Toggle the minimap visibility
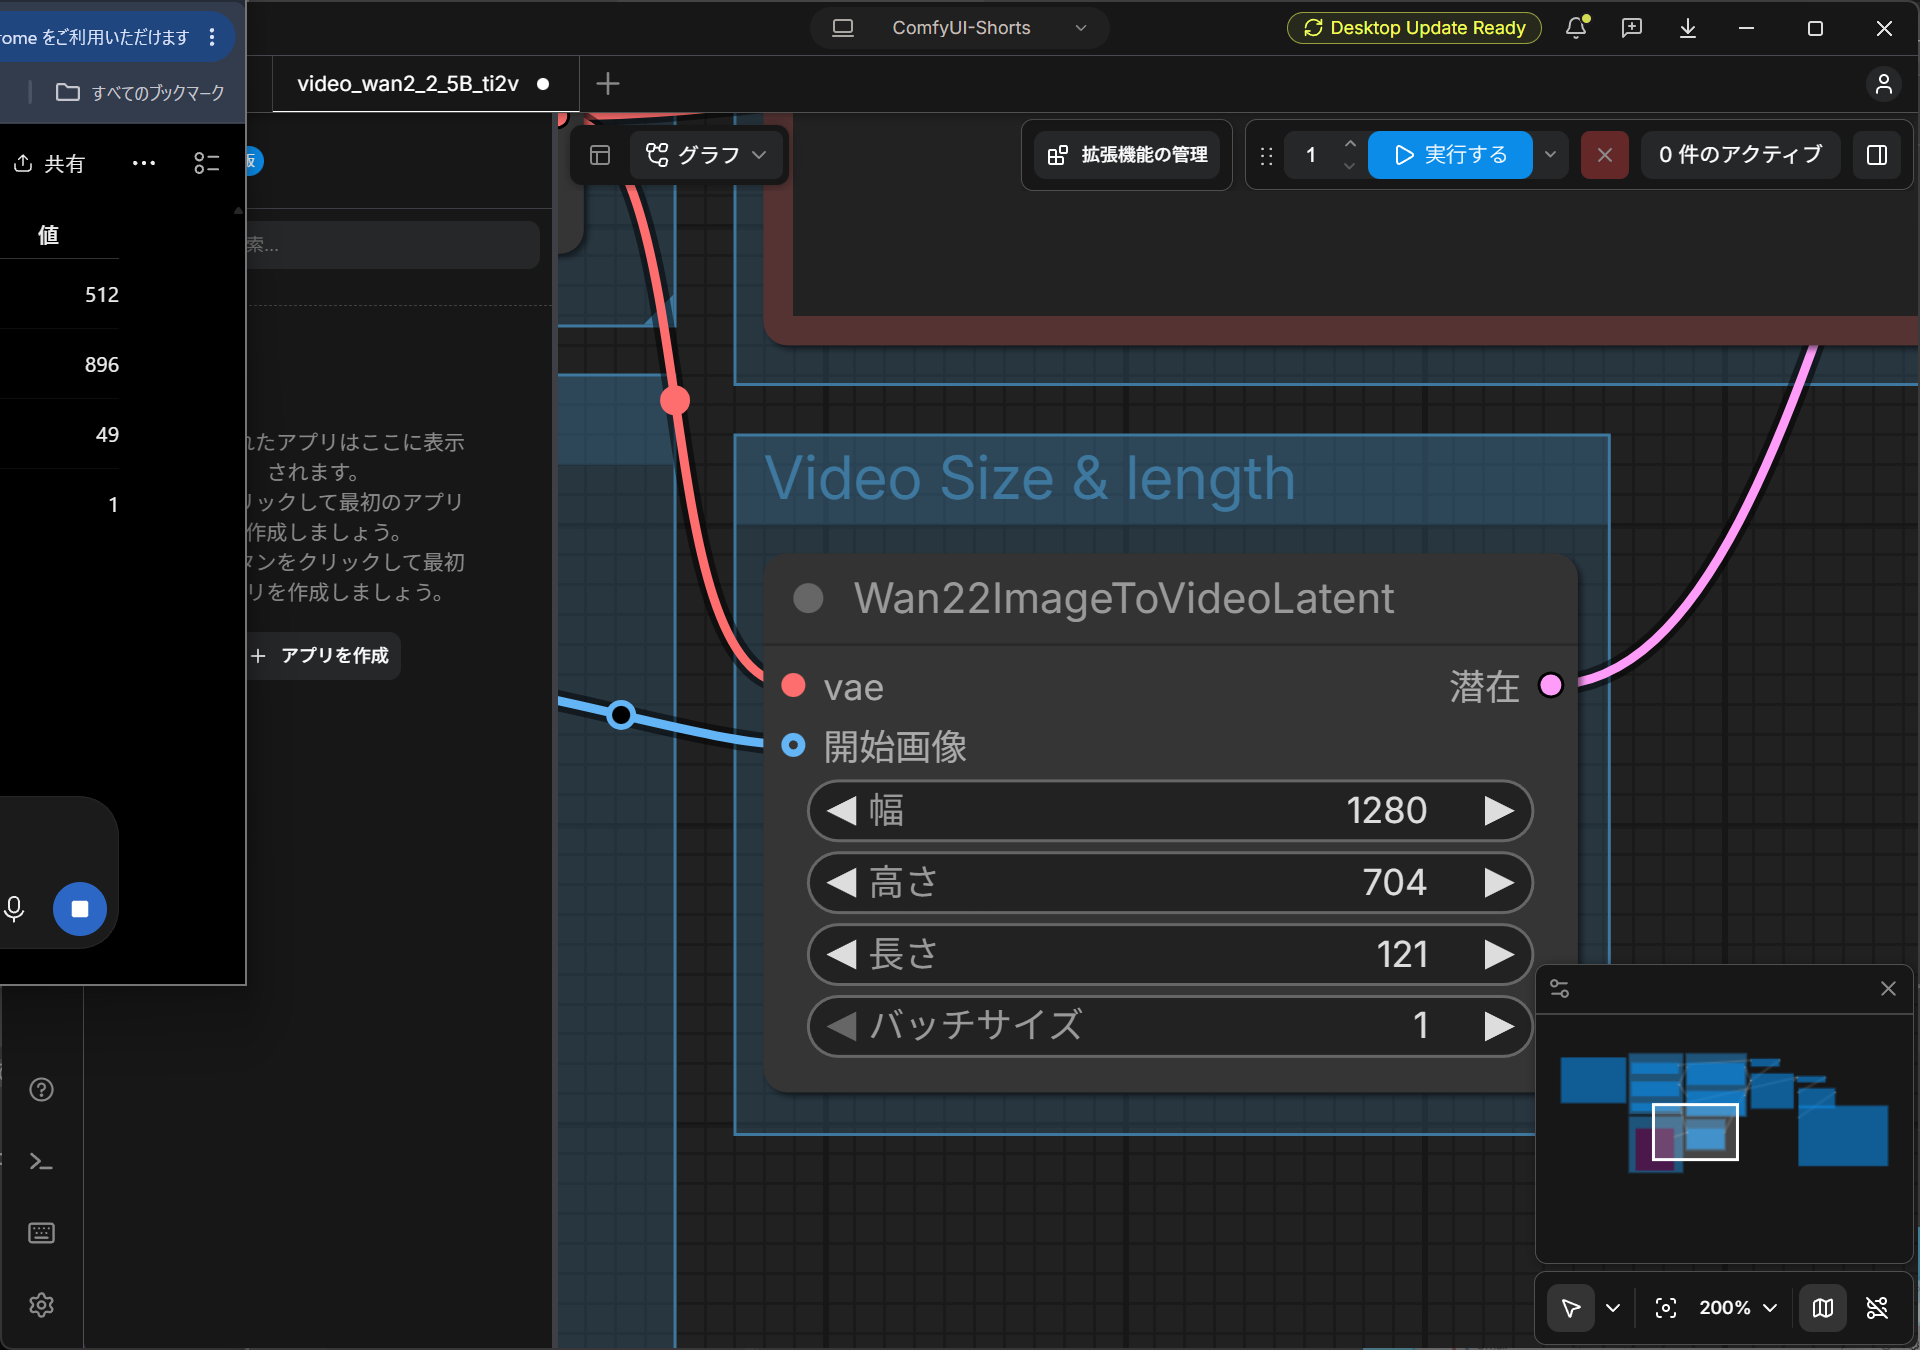The height and width of the screenshot is (1350, 1920). coord(1823,1307)
